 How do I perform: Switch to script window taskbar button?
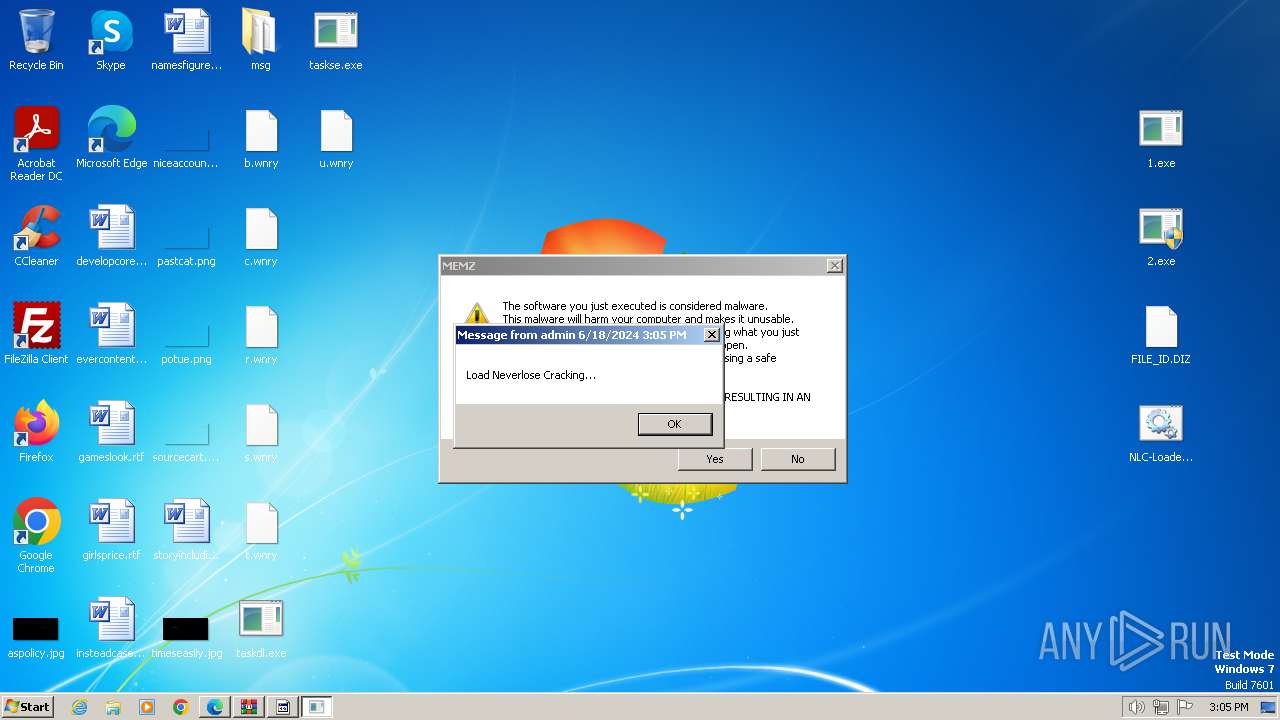point(283,707)
